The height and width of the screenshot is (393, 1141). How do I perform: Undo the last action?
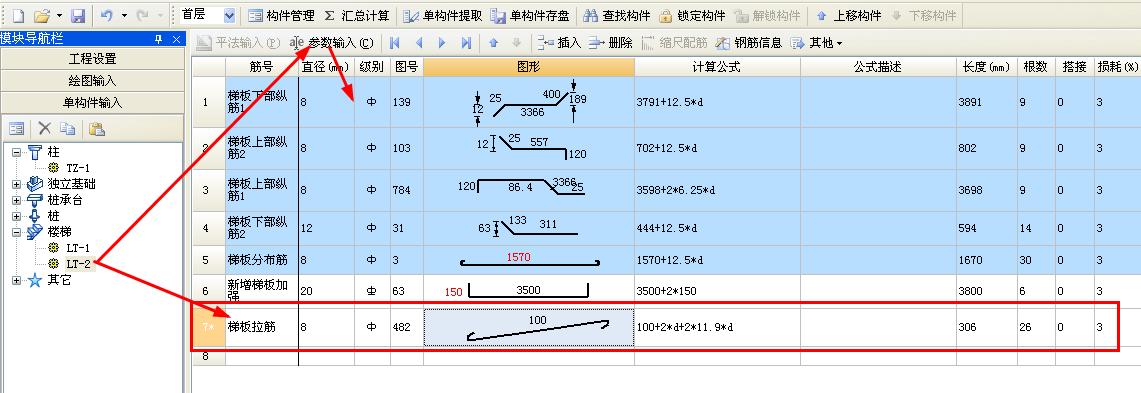coord(106,15)
